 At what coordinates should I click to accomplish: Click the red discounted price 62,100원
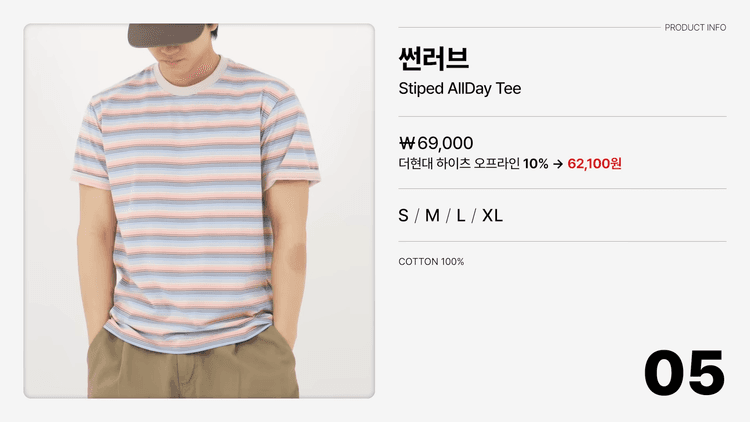(x=594, y=164)
